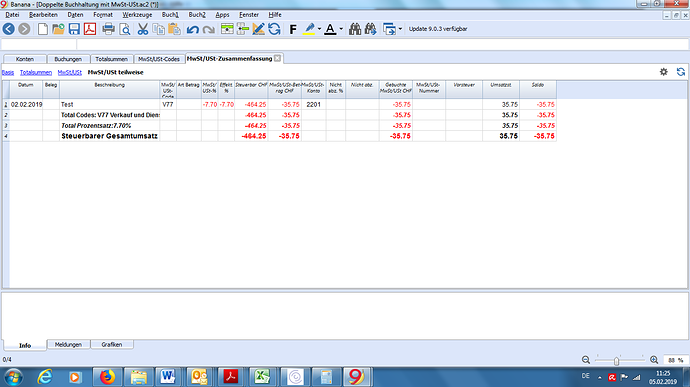Print using the printer toolbar icon
Screen dimensions: 690x387
(108, 29)
